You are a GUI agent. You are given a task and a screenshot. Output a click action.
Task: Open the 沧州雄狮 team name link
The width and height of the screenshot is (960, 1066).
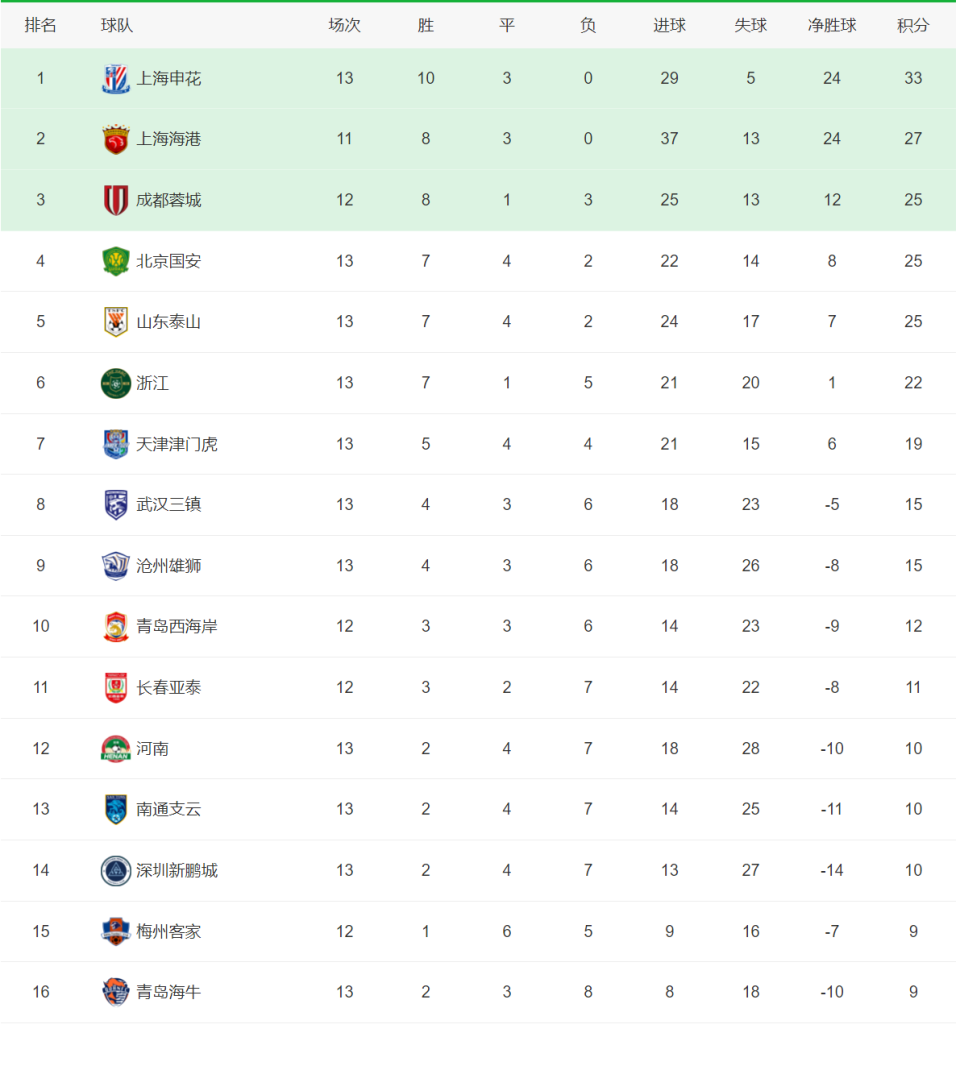click(x=169, y=566)
